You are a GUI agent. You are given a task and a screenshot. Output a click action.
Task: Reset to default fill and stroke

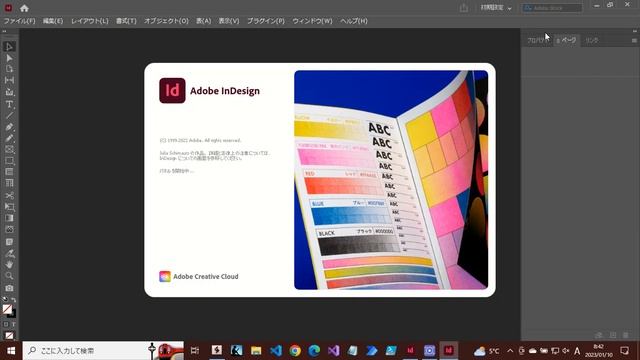tap(5, 300)
